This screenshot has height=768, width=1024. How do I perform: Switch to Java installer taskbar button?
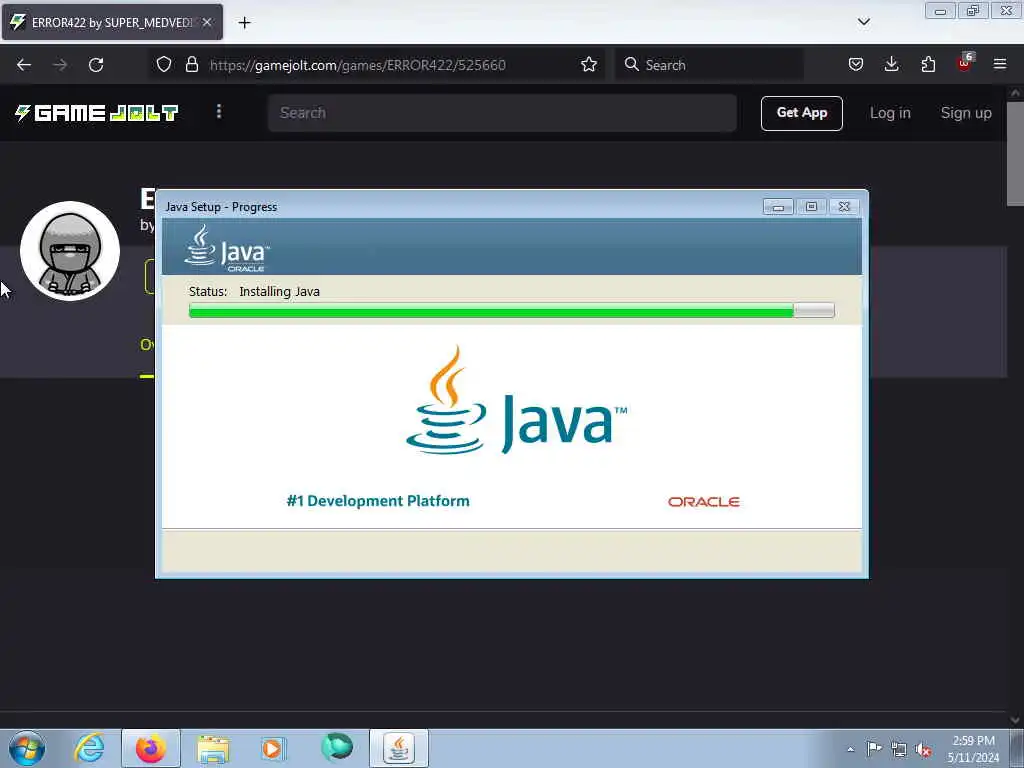[x=399, y=748]
